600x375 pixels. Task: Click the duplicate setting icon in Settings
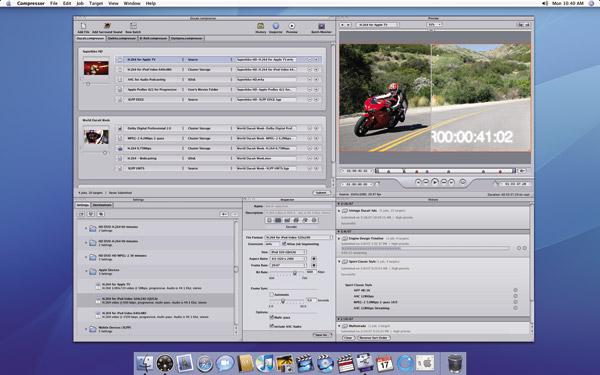(91, 214)
